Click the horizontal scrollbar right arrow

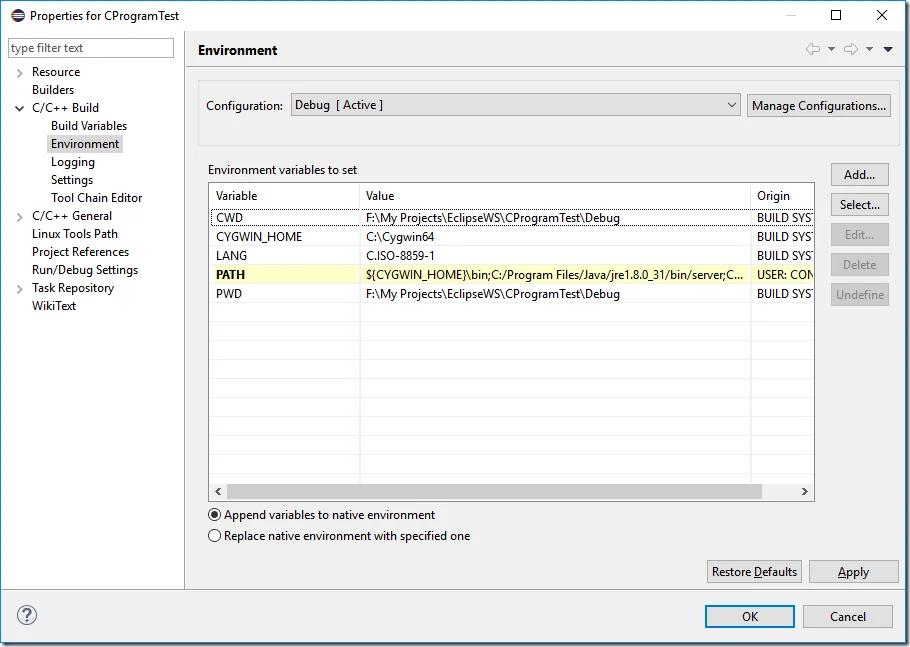[x=806, y=492]
